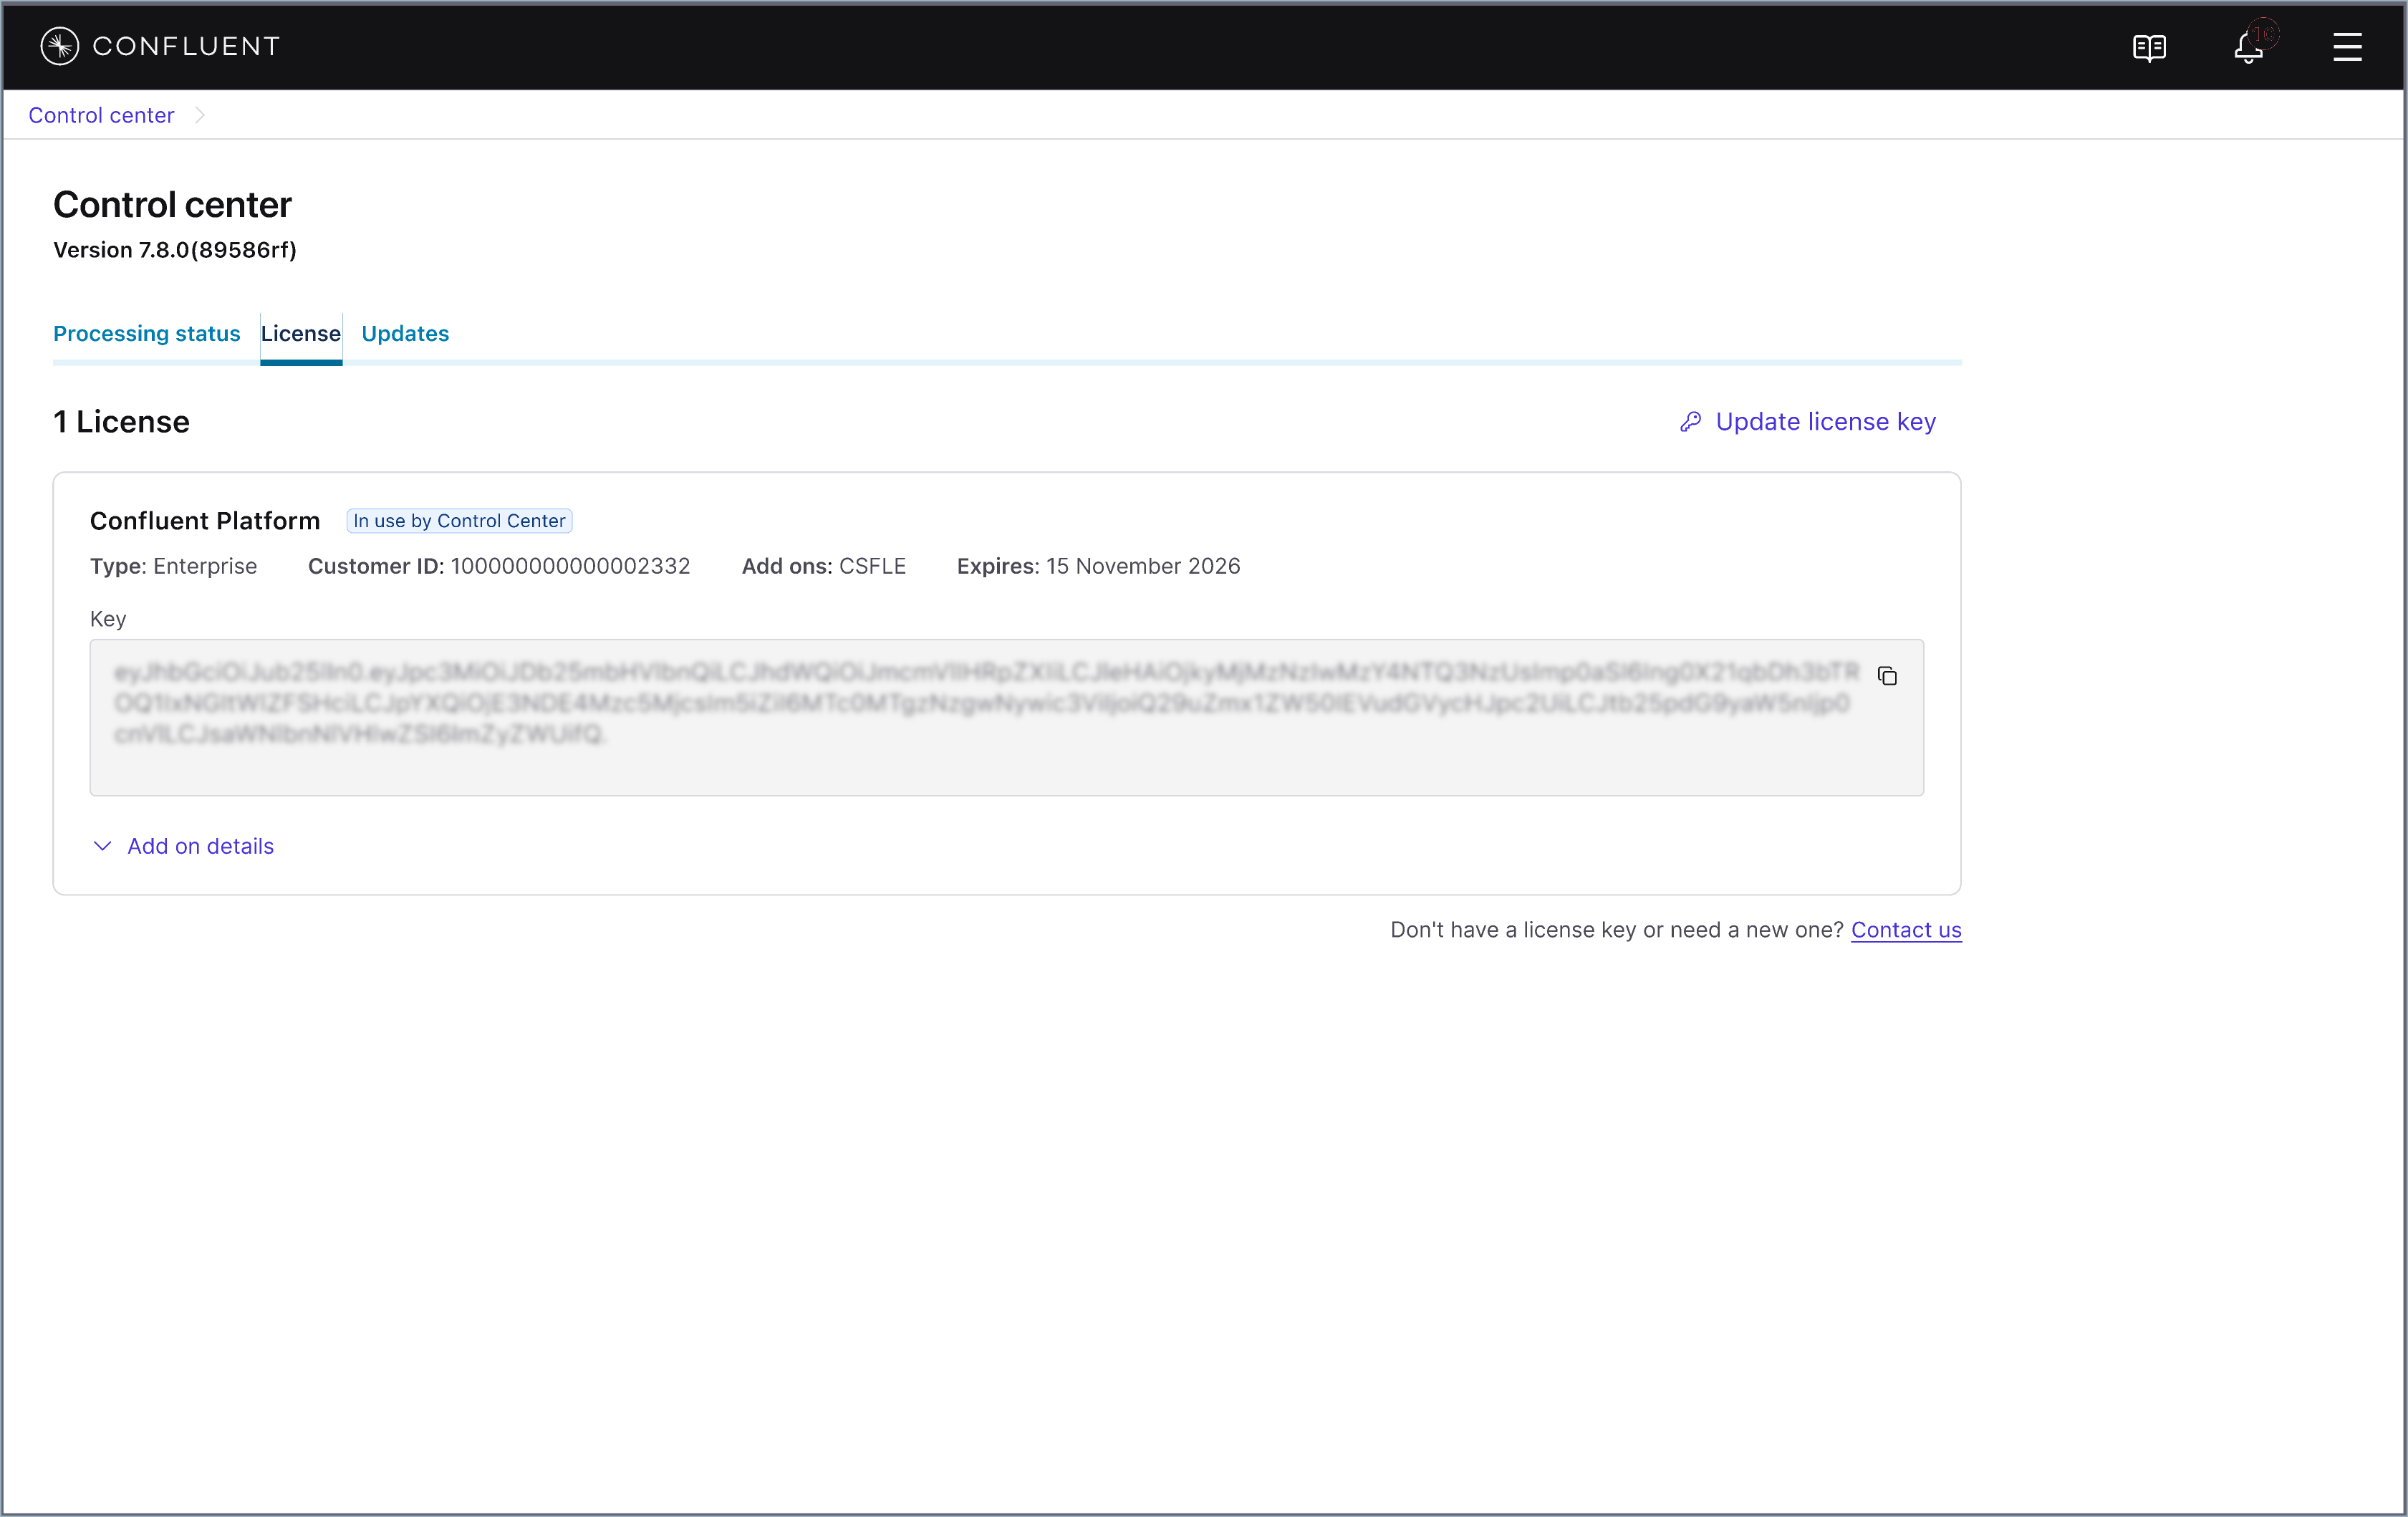Screen dimensions: 2408x1517
Task: Click the CONFLUENT wordmark in header
Action: [186, 46]
